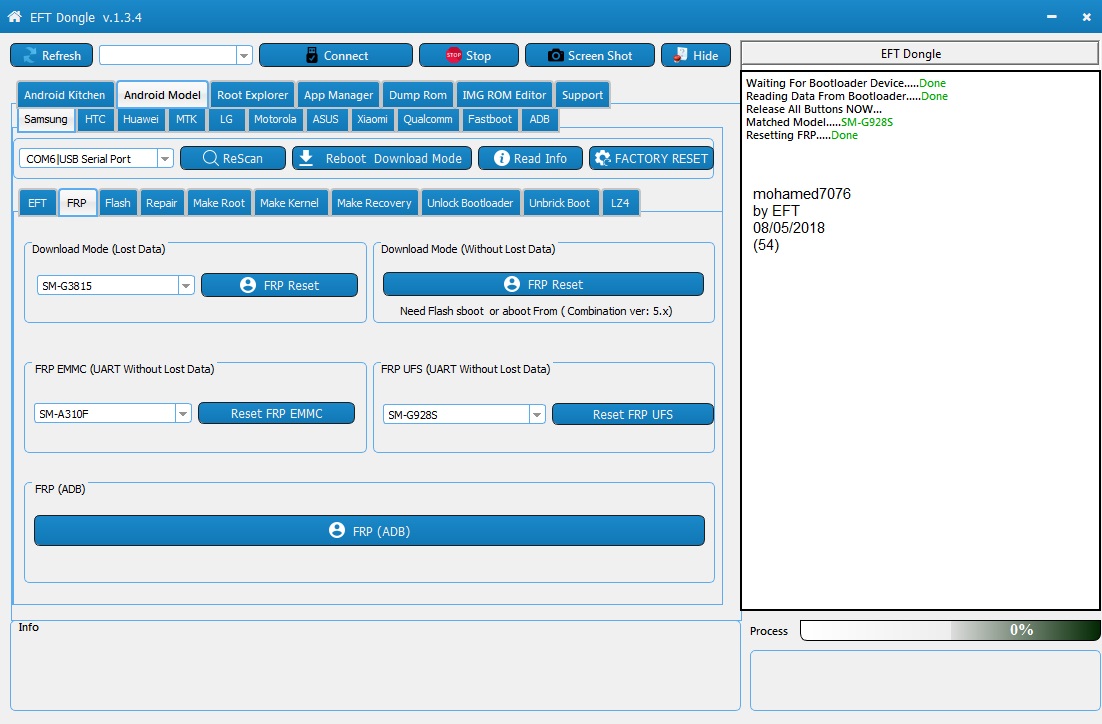Click the Process progress bar

[949, 630]
